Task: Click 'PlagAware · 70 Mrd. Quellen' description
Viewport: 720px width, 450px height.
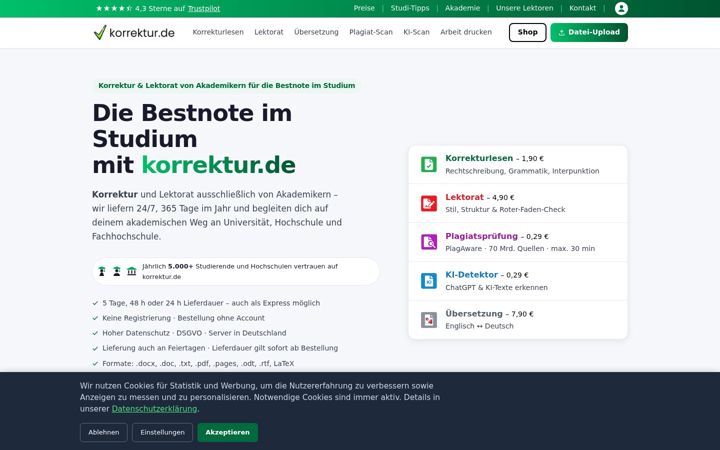Action: 520,248
